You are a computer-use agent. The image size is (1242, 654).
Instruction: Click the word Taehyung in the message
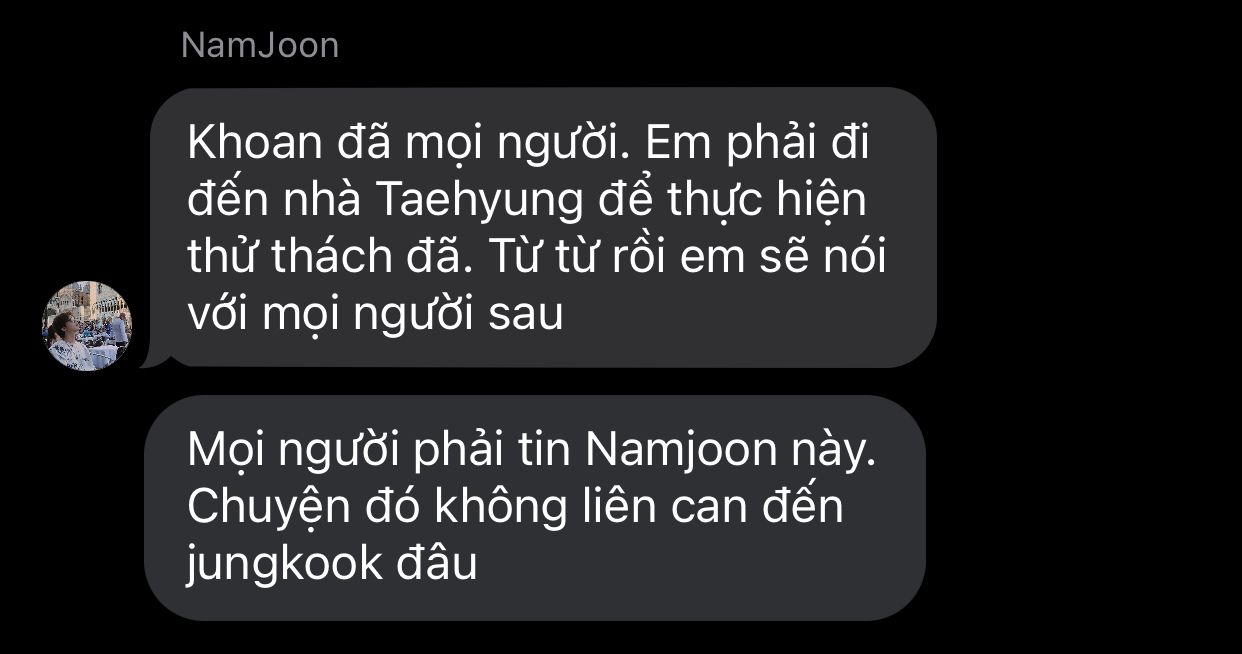(x=479, y=202)
